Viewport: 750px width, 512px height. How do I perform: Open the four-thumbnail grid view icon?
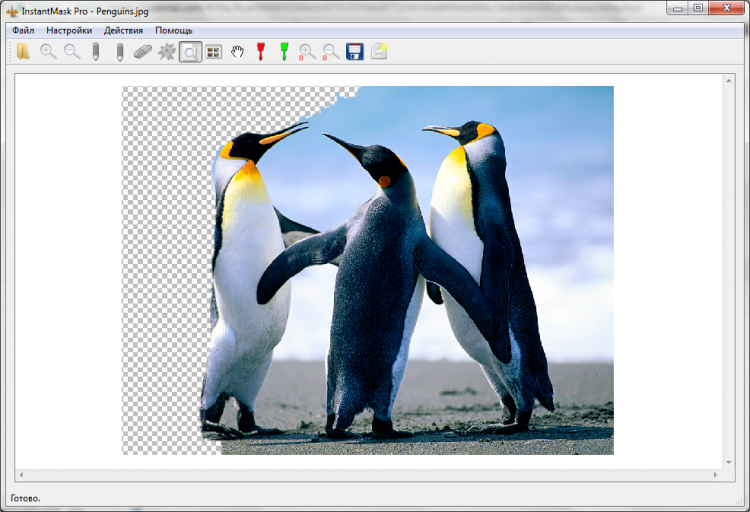213,52
